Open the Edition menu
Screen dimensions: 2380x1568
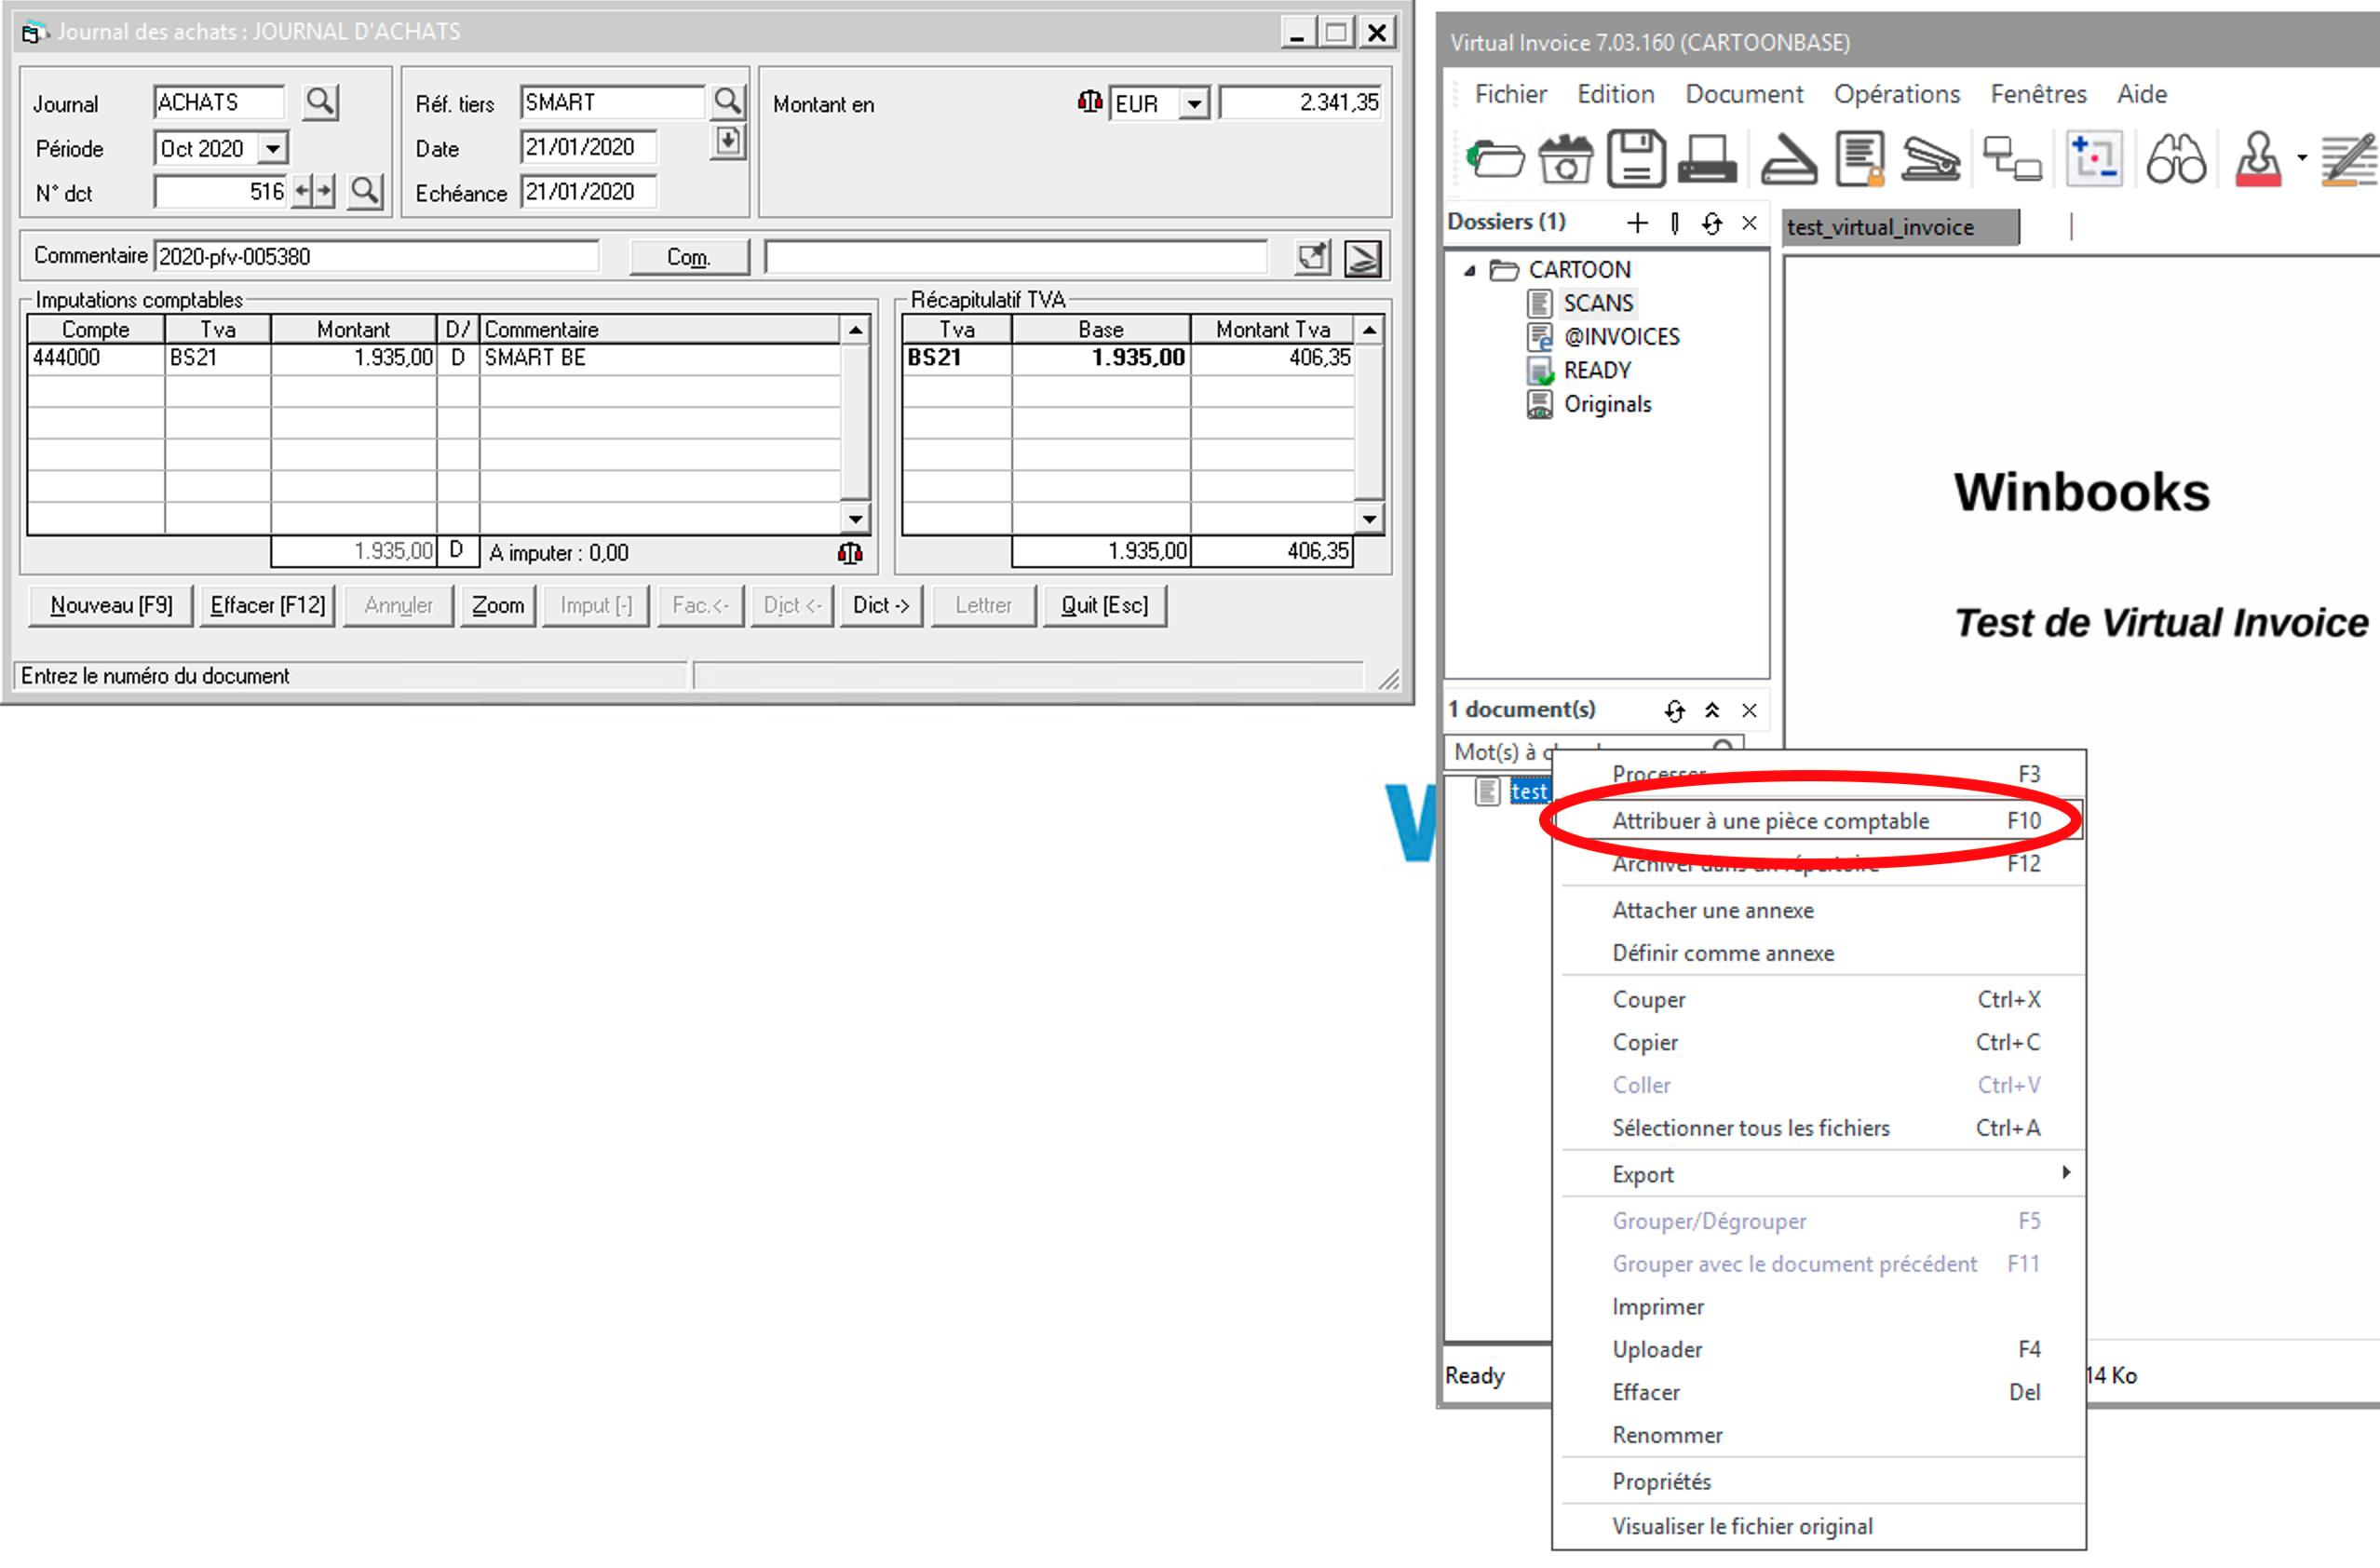click(1615, 94)
